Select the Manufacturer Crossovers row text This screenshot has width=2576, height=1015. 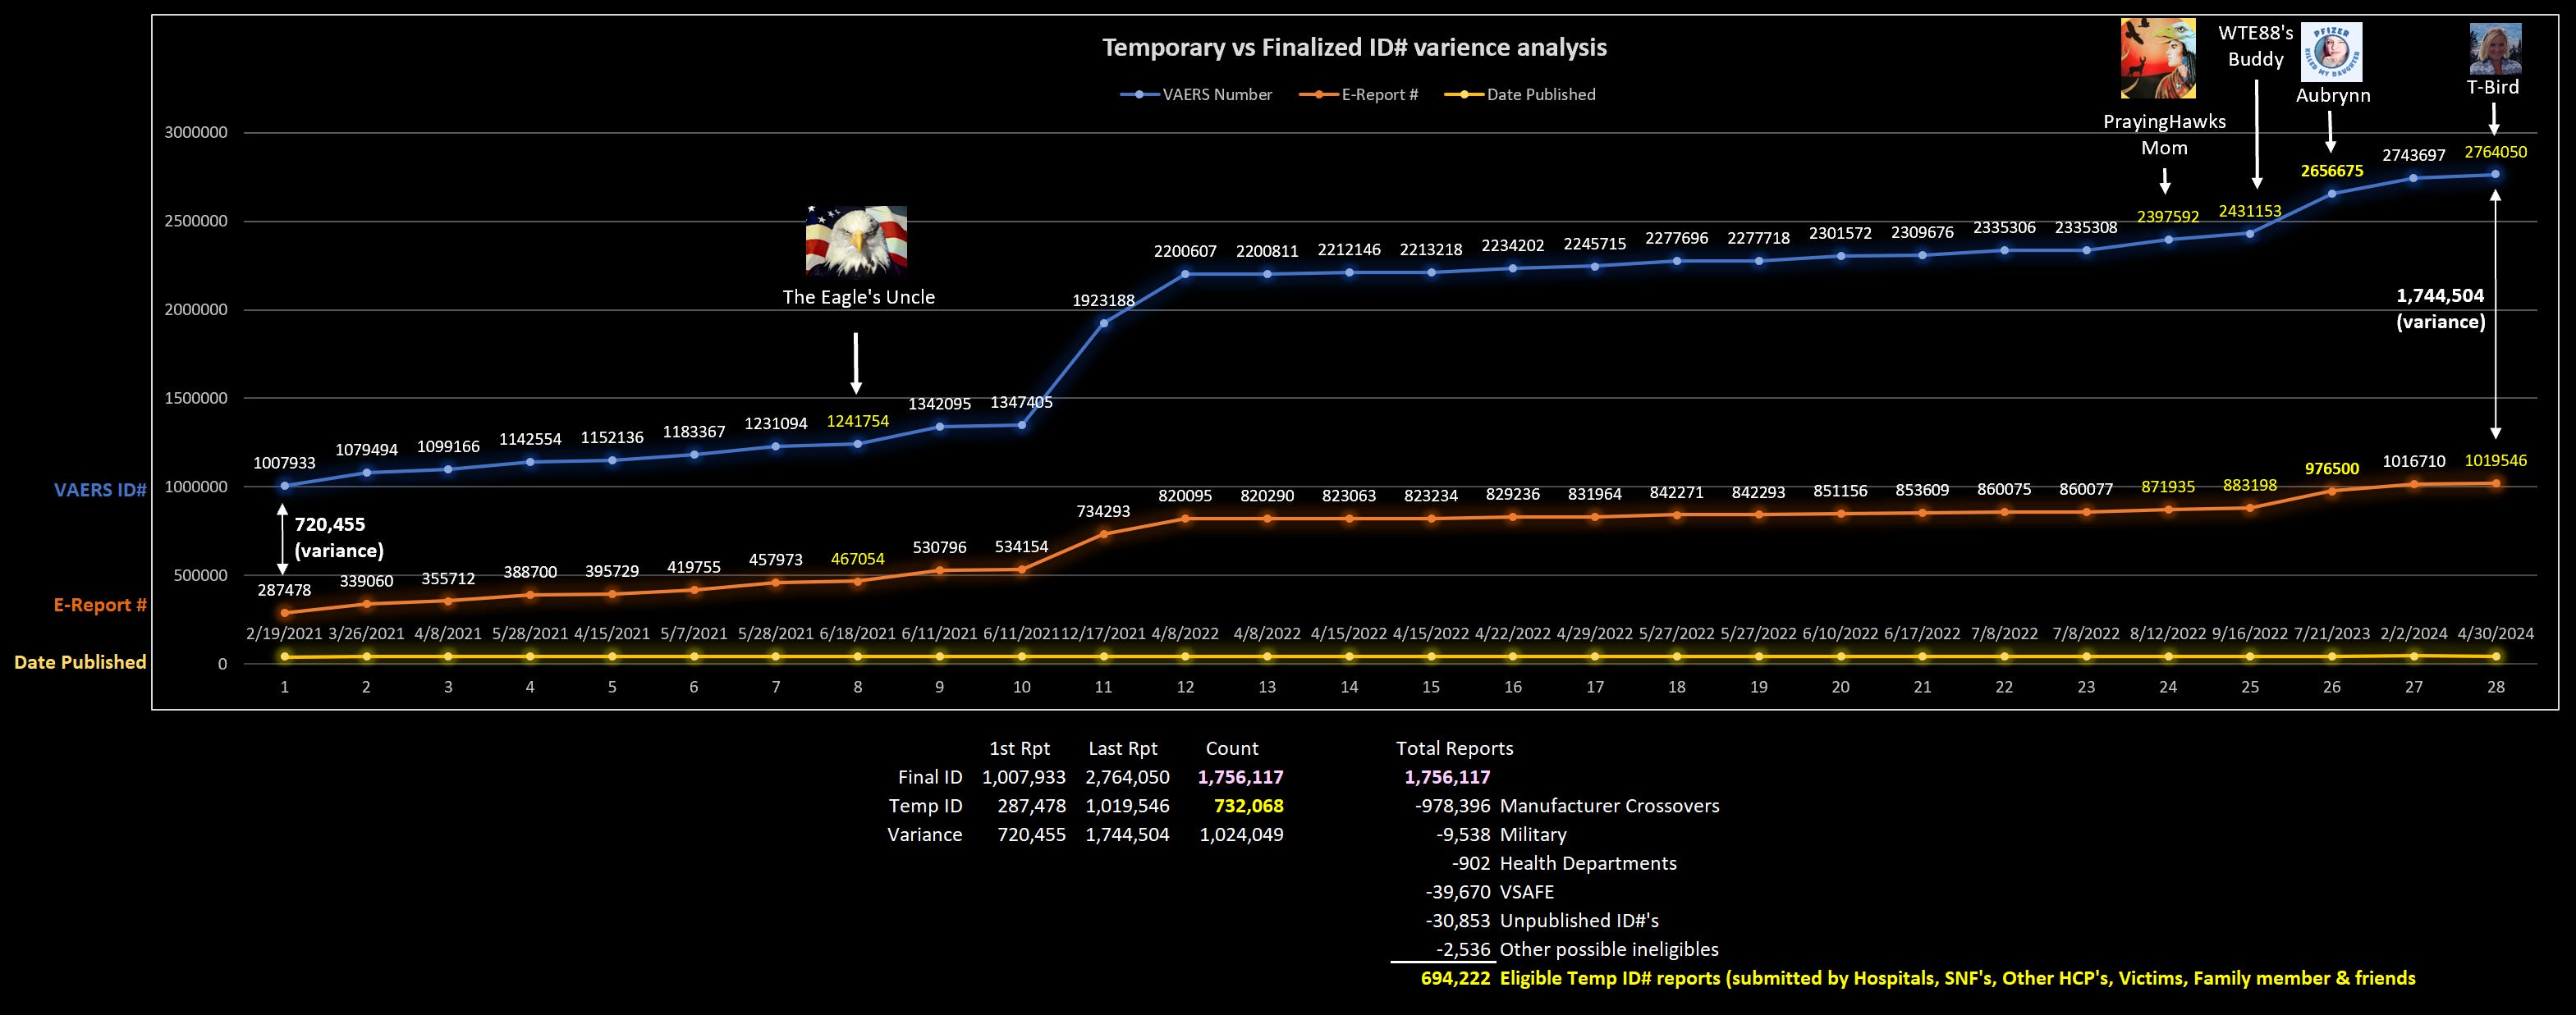[x=1609, y=806]
